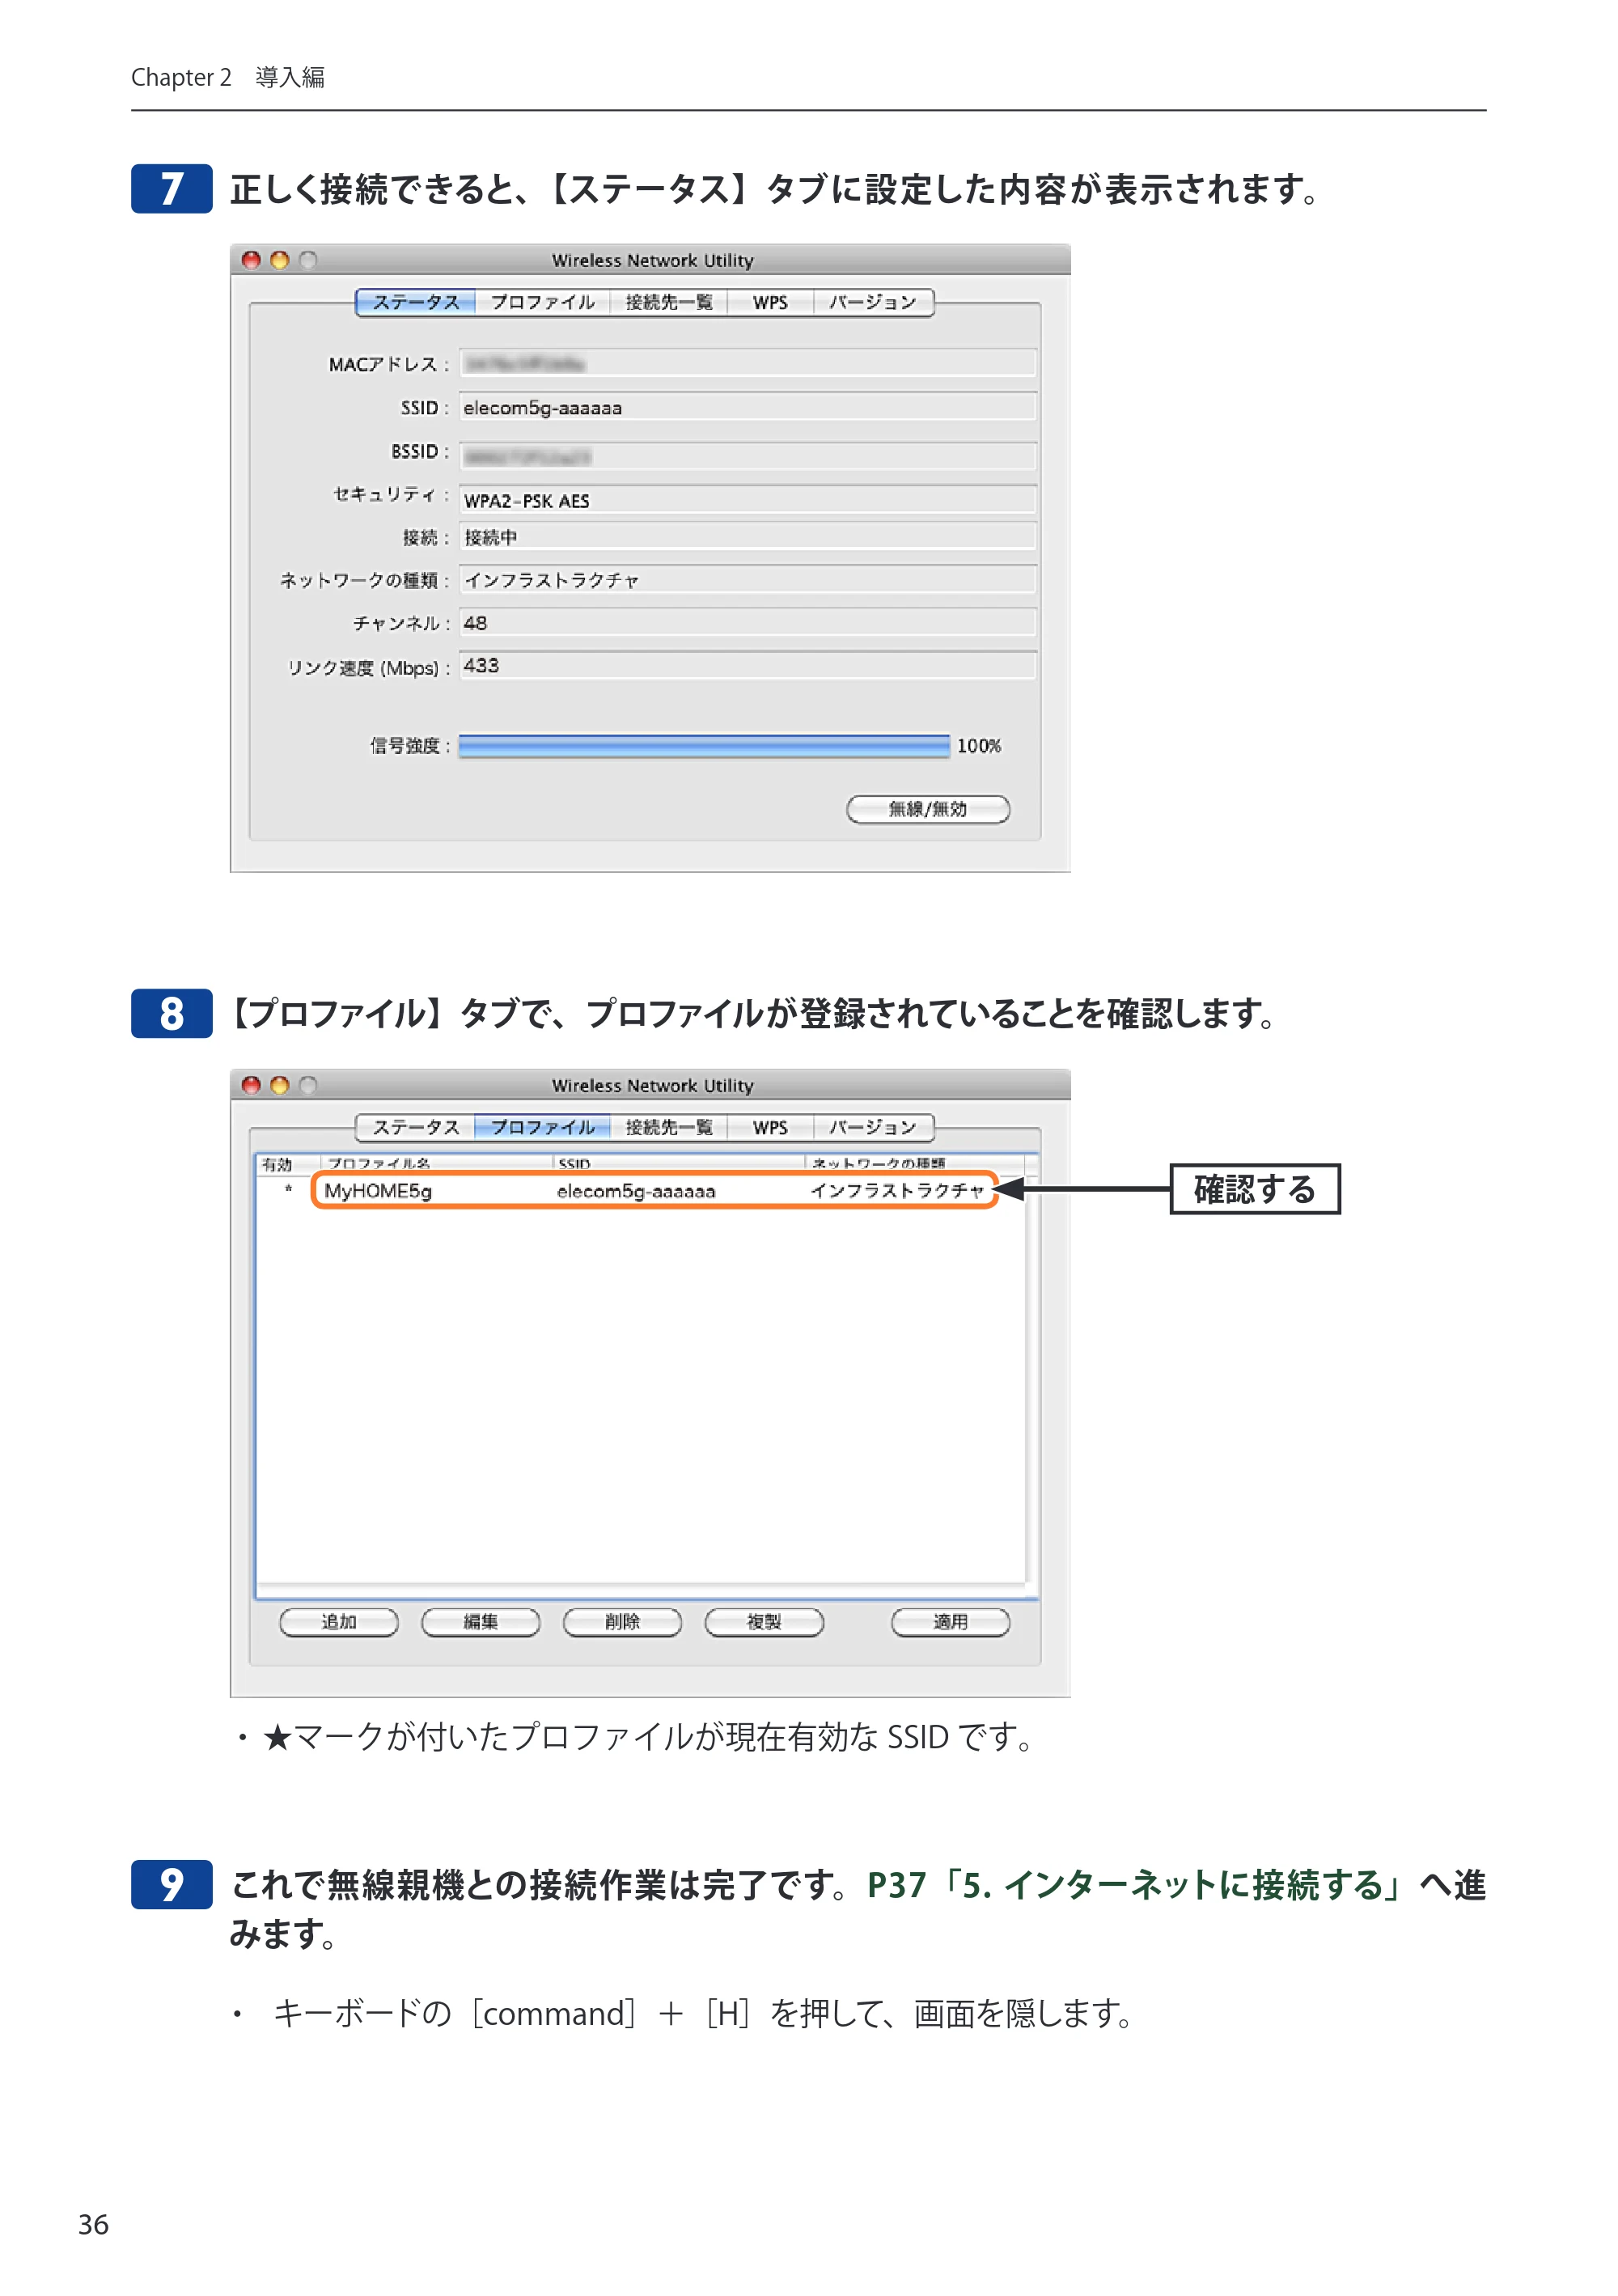Viewport: 1618px width, 2296px height.
Task: Click the 無線/無効 button
Action: click(928, 809)
